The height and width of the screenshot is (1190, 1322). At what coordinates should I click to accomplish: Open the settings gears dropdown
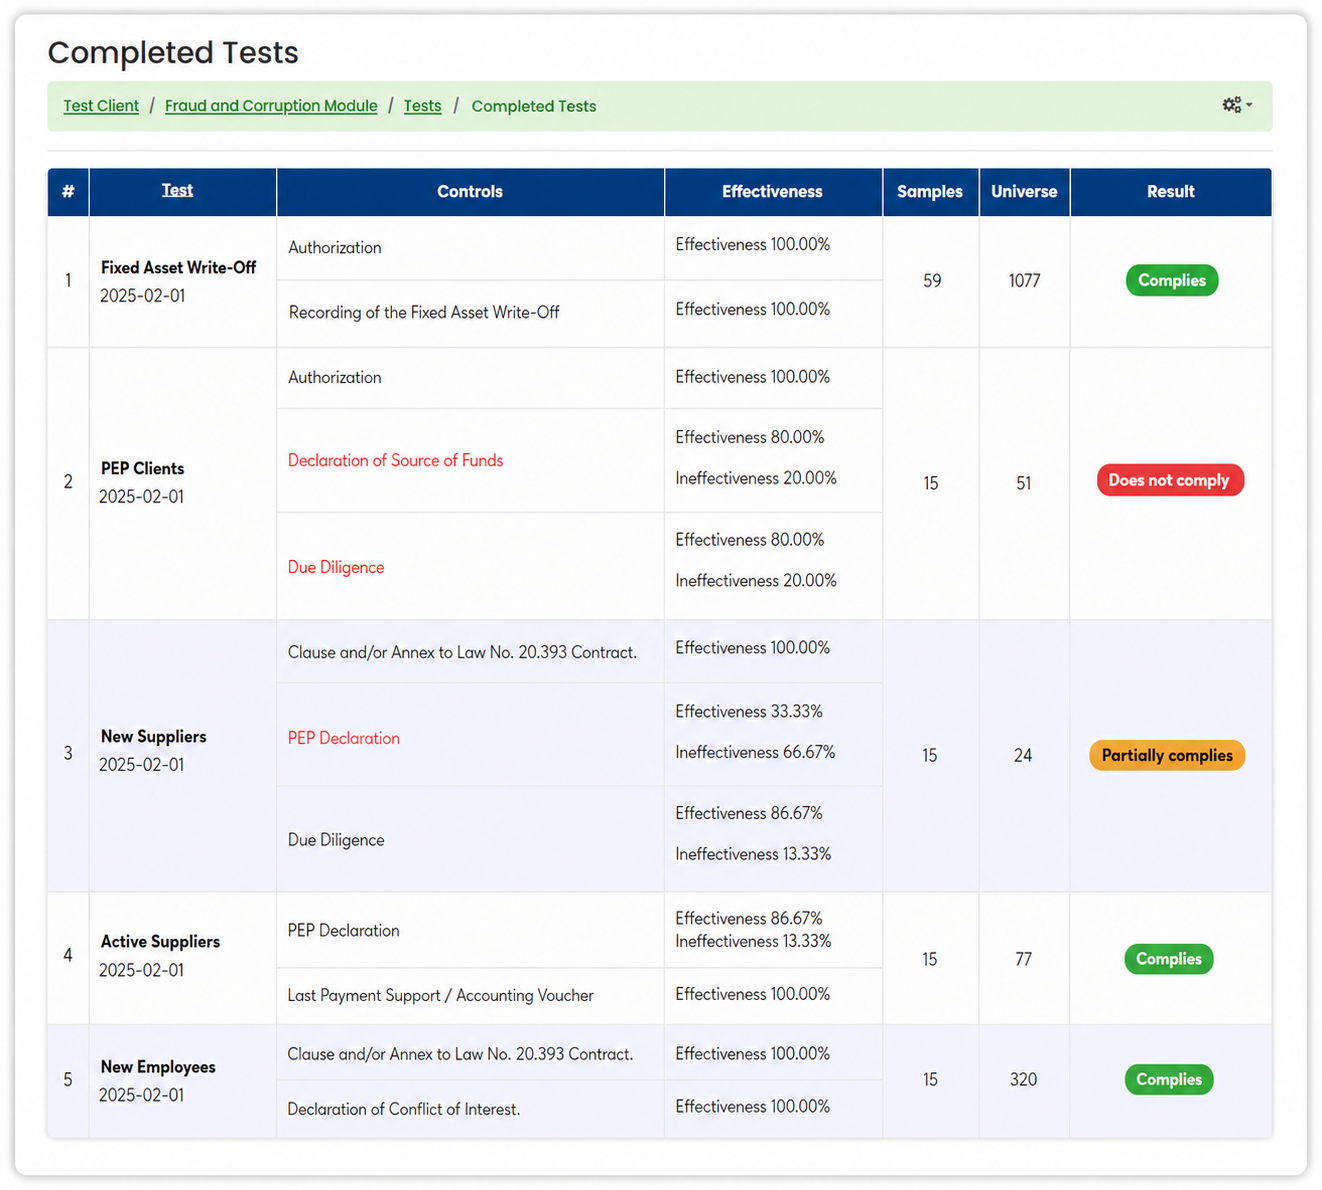click(x=1237, y=105)
